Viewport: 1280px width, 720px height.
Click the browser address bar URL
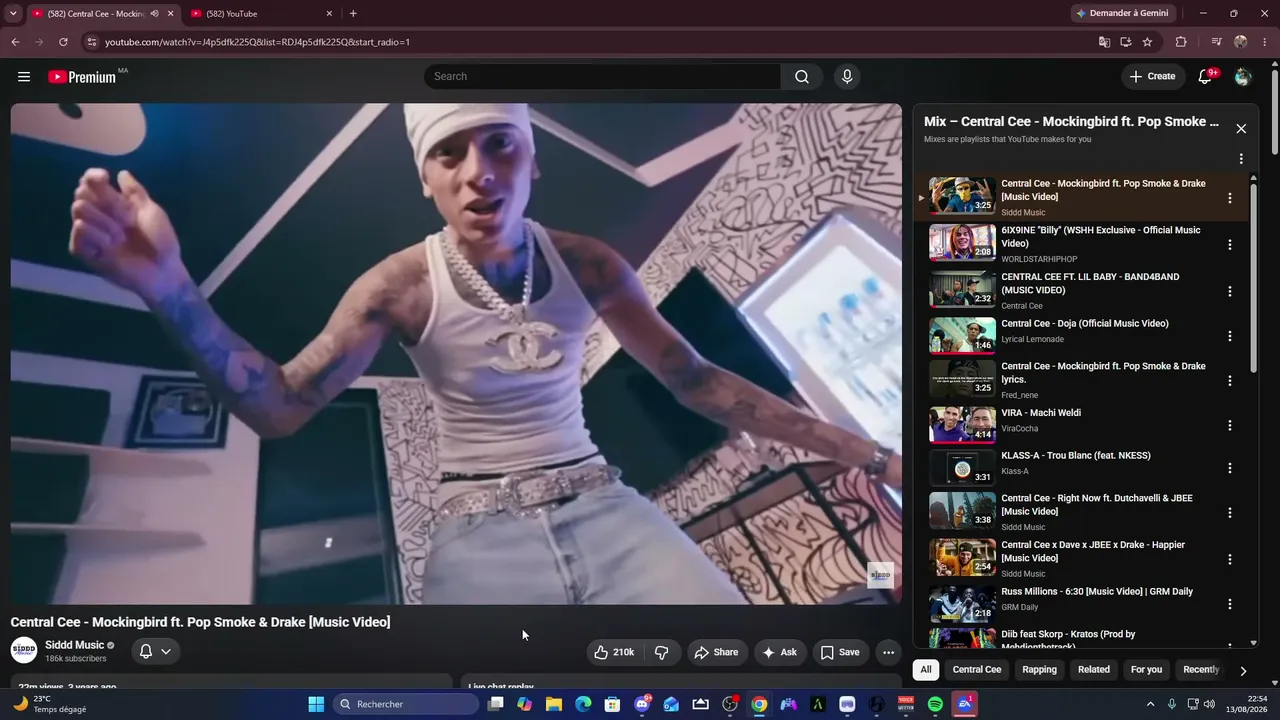coord(258,42)
